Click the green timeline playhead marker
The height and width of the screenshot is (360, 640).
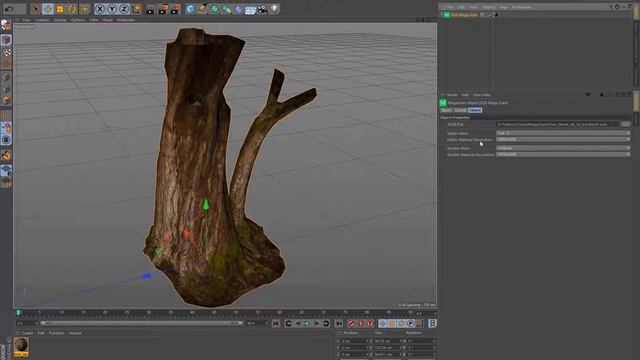(18, 313)
